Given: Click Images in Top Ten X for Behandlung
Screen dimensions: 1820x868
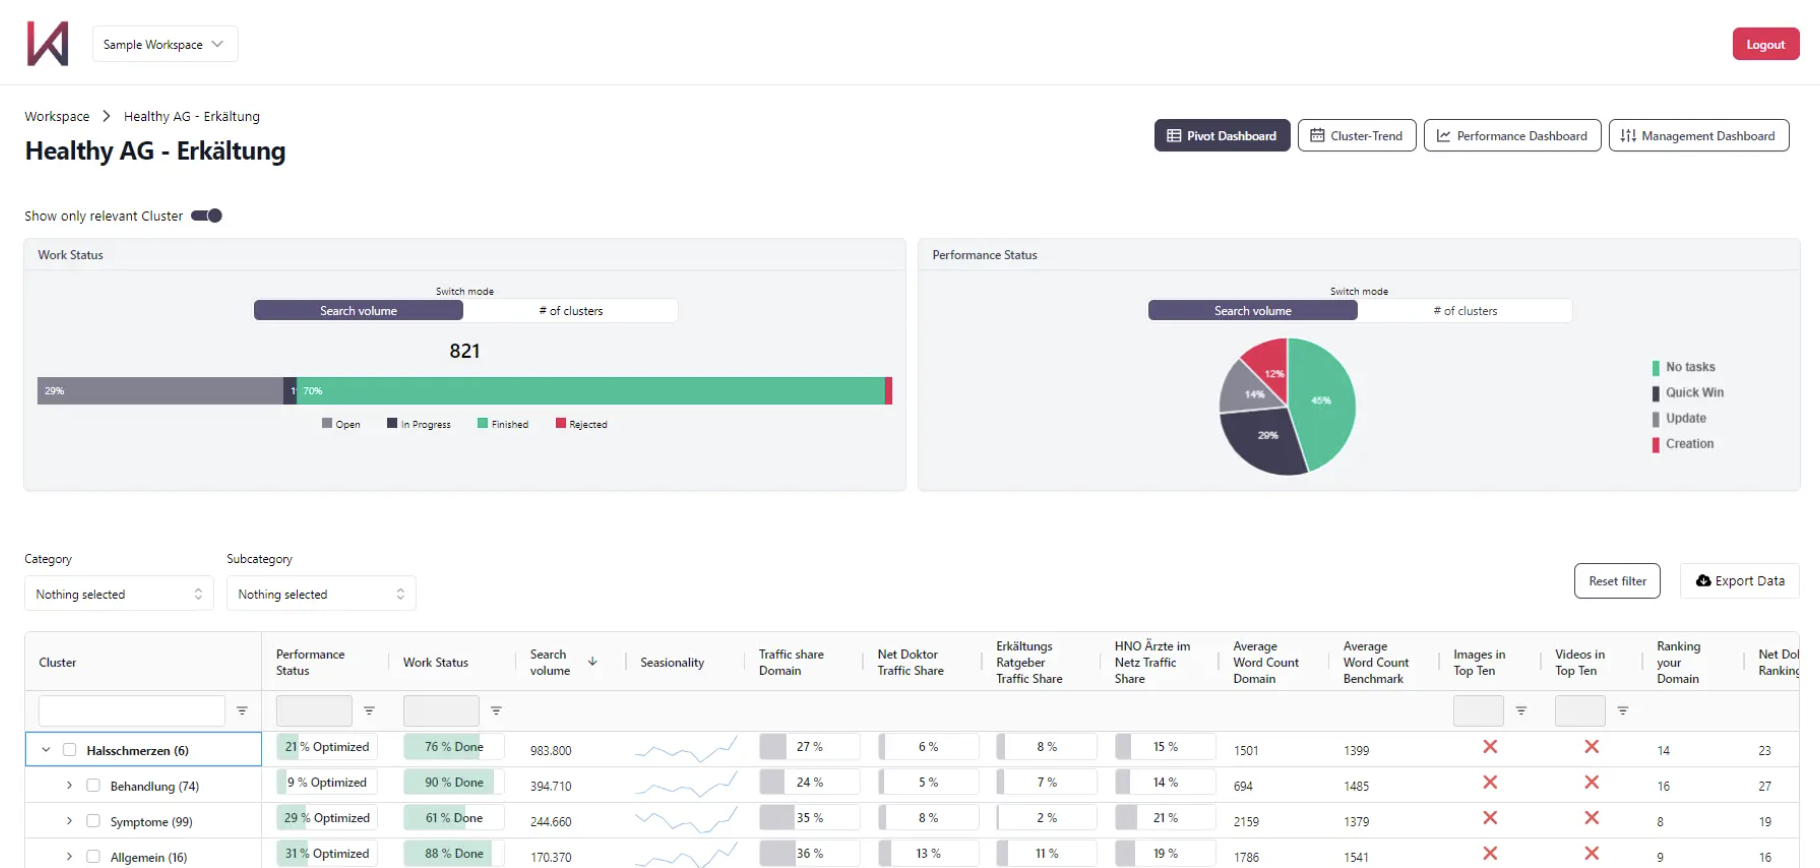Looking at the screenshot, I should click(x=1490, y=782).
